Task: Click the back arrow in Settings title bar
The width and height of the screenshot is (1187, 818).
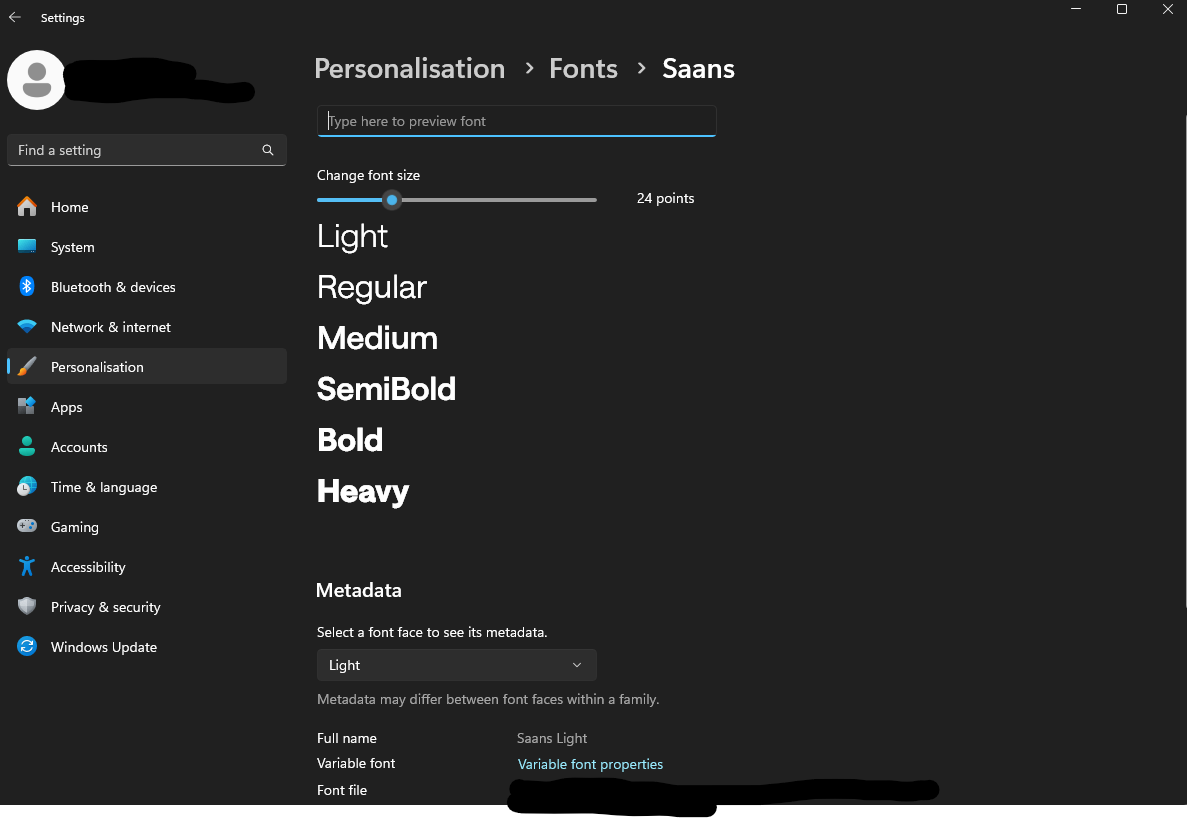Action: tap(15, 17)
